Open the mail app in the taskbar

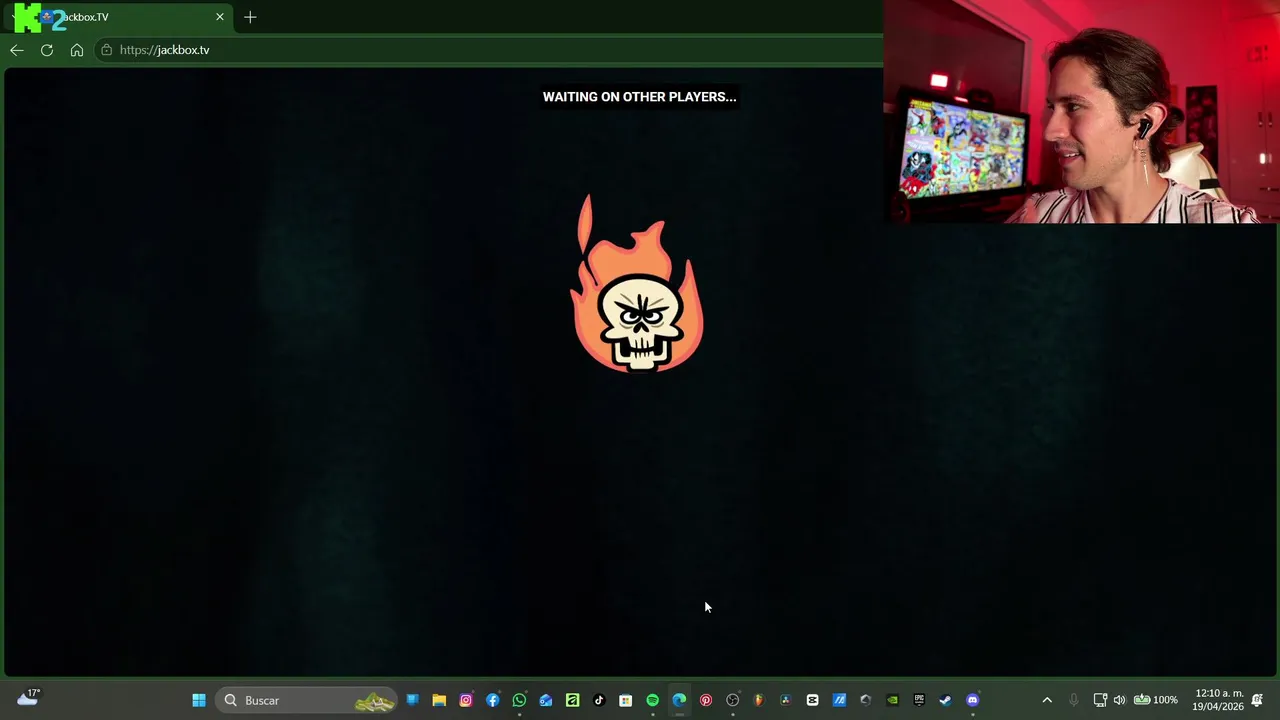tap(546, 700)
